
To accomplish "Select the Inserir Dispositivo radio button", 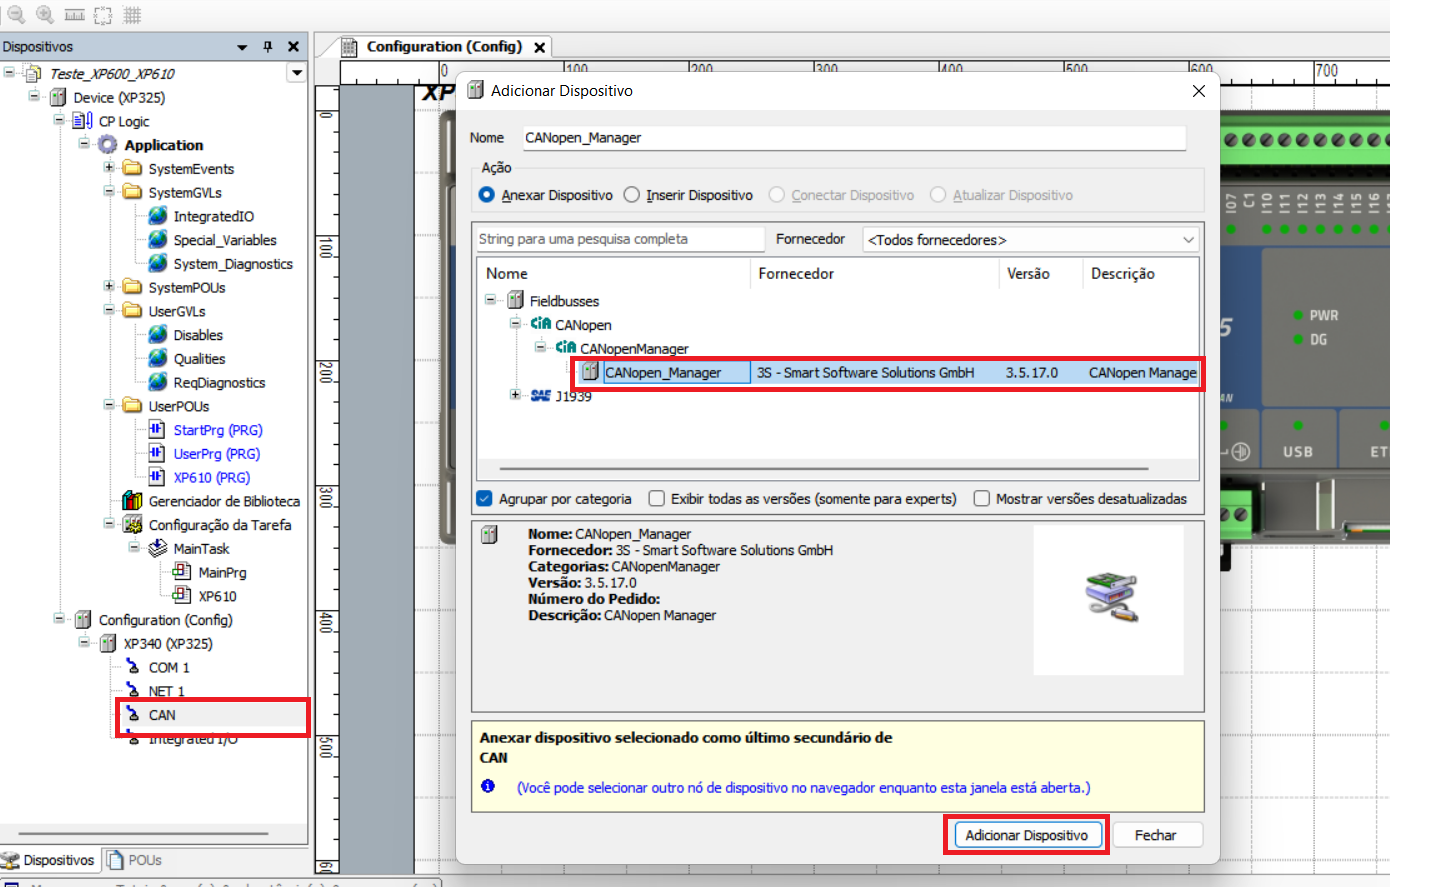I will (632, 195).
